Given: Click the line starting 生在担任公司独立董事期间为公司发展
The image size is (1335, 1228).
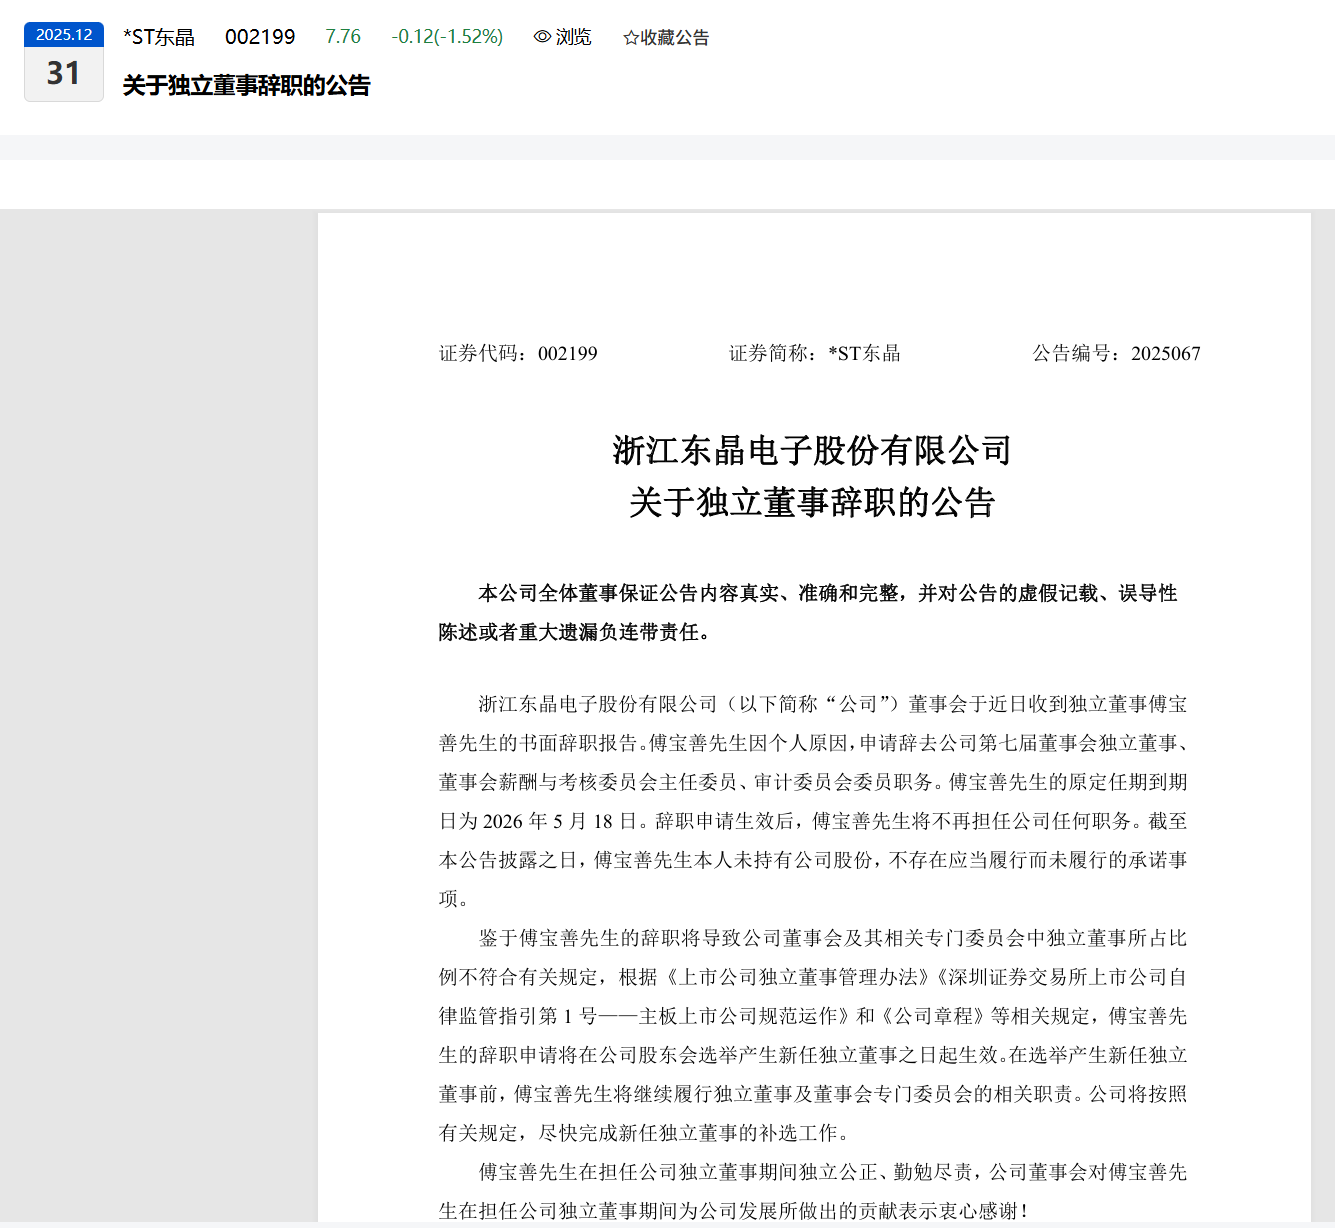Looking at the screenshot, I should point(735,1211).
